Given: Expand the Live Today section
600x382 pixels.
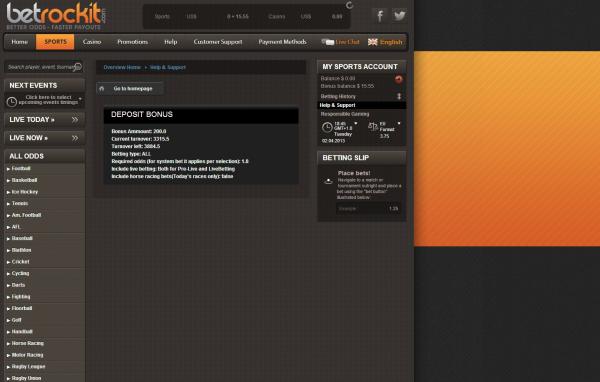Looking at the screenshot, I should [44, 120].
